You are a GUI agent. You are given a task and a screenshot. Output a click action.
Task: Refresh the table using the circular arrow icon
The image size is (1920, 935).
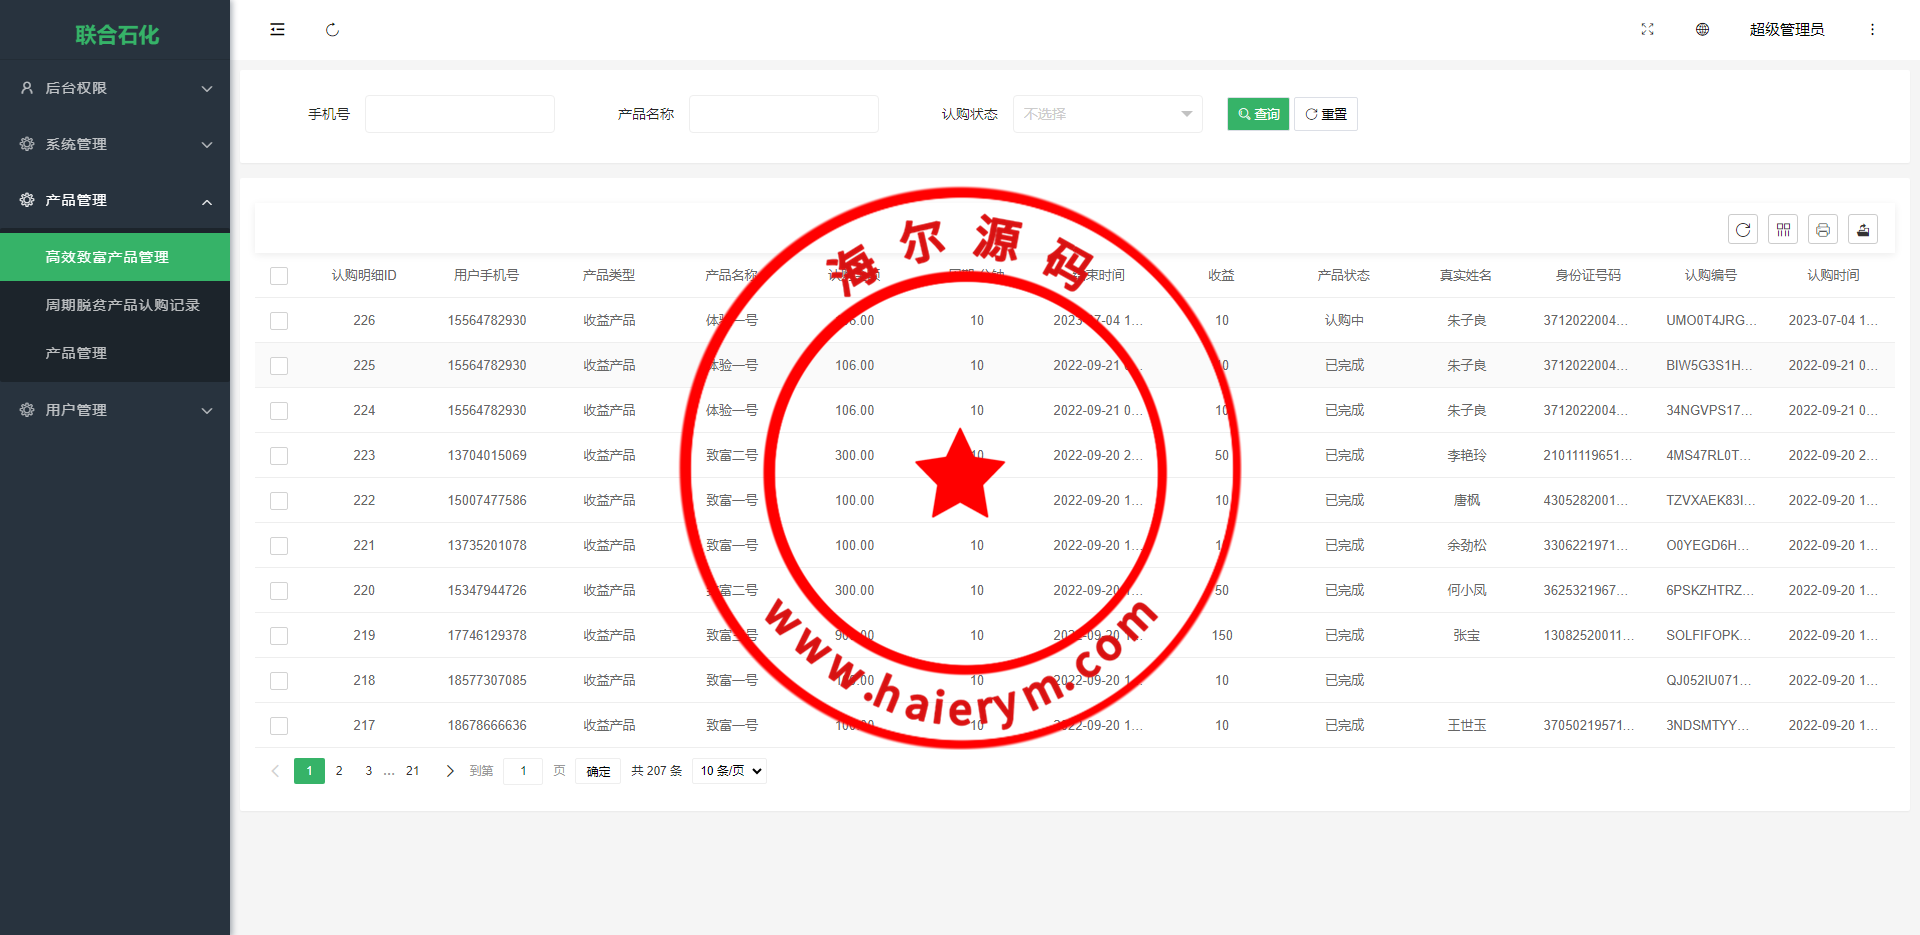1743,229
